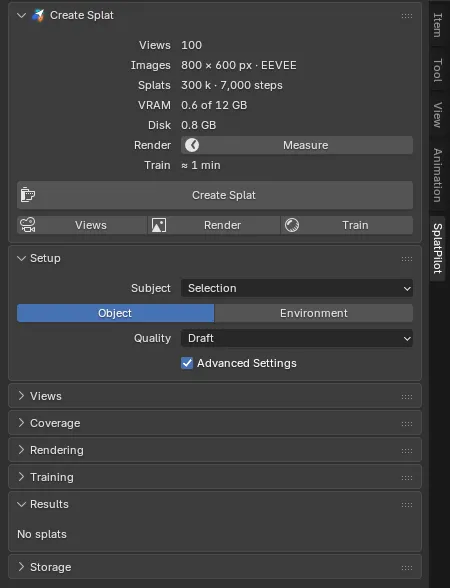Click the image icon on Render button
450x588 pixels.
(x=159, y=225)
